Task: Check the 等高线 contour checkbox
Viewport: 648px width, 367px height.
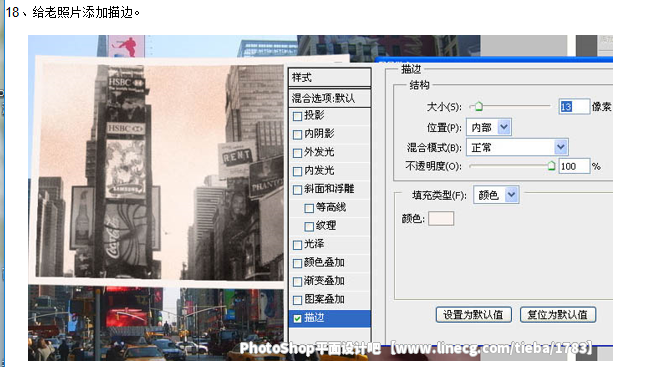Action: (x=309, y=208)
